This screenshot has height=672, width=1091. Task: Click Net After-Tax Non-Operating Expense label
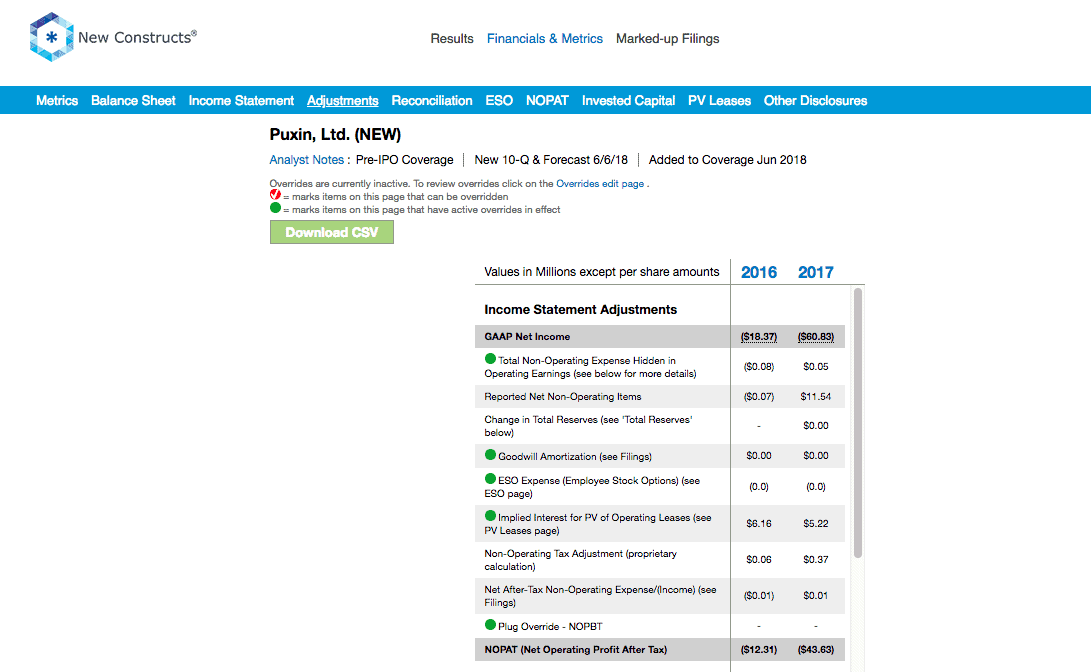(x=600, y=596)
